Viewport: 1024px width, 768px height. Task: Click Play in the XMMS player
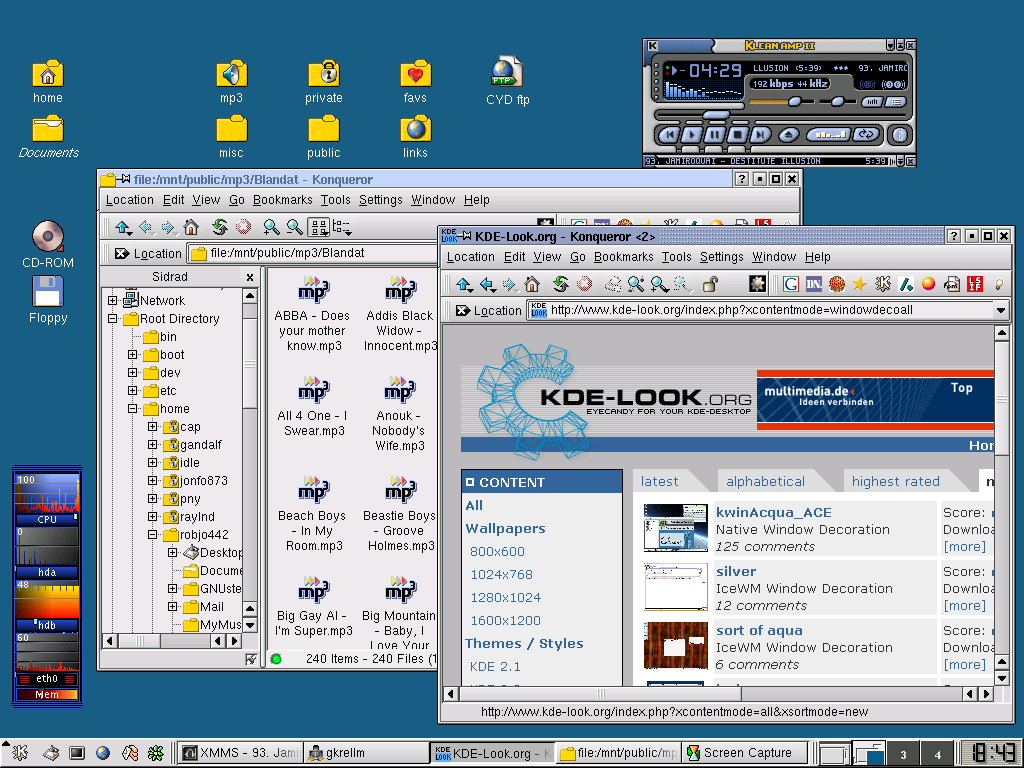pyautogui.click(x=692, y=135)
